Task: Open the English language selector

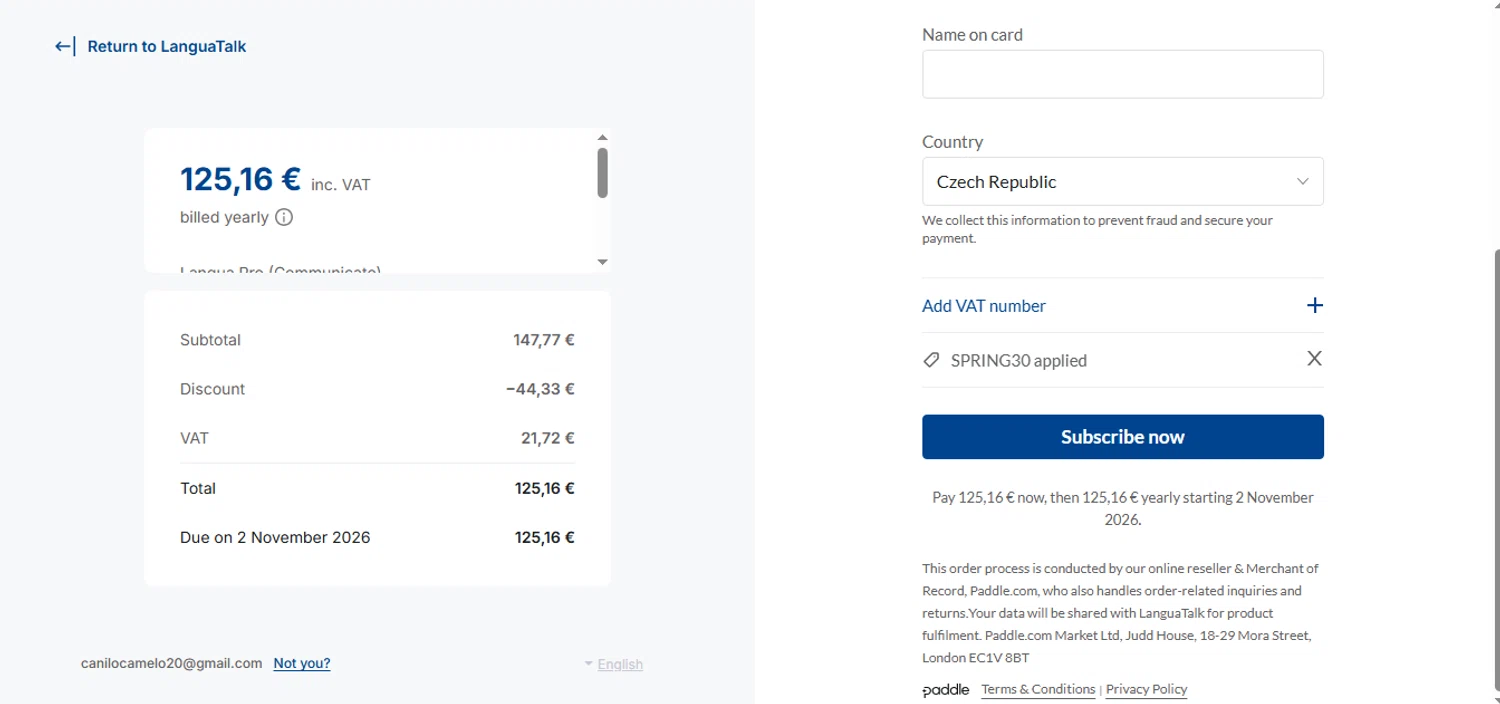Action: coord(619,664)
